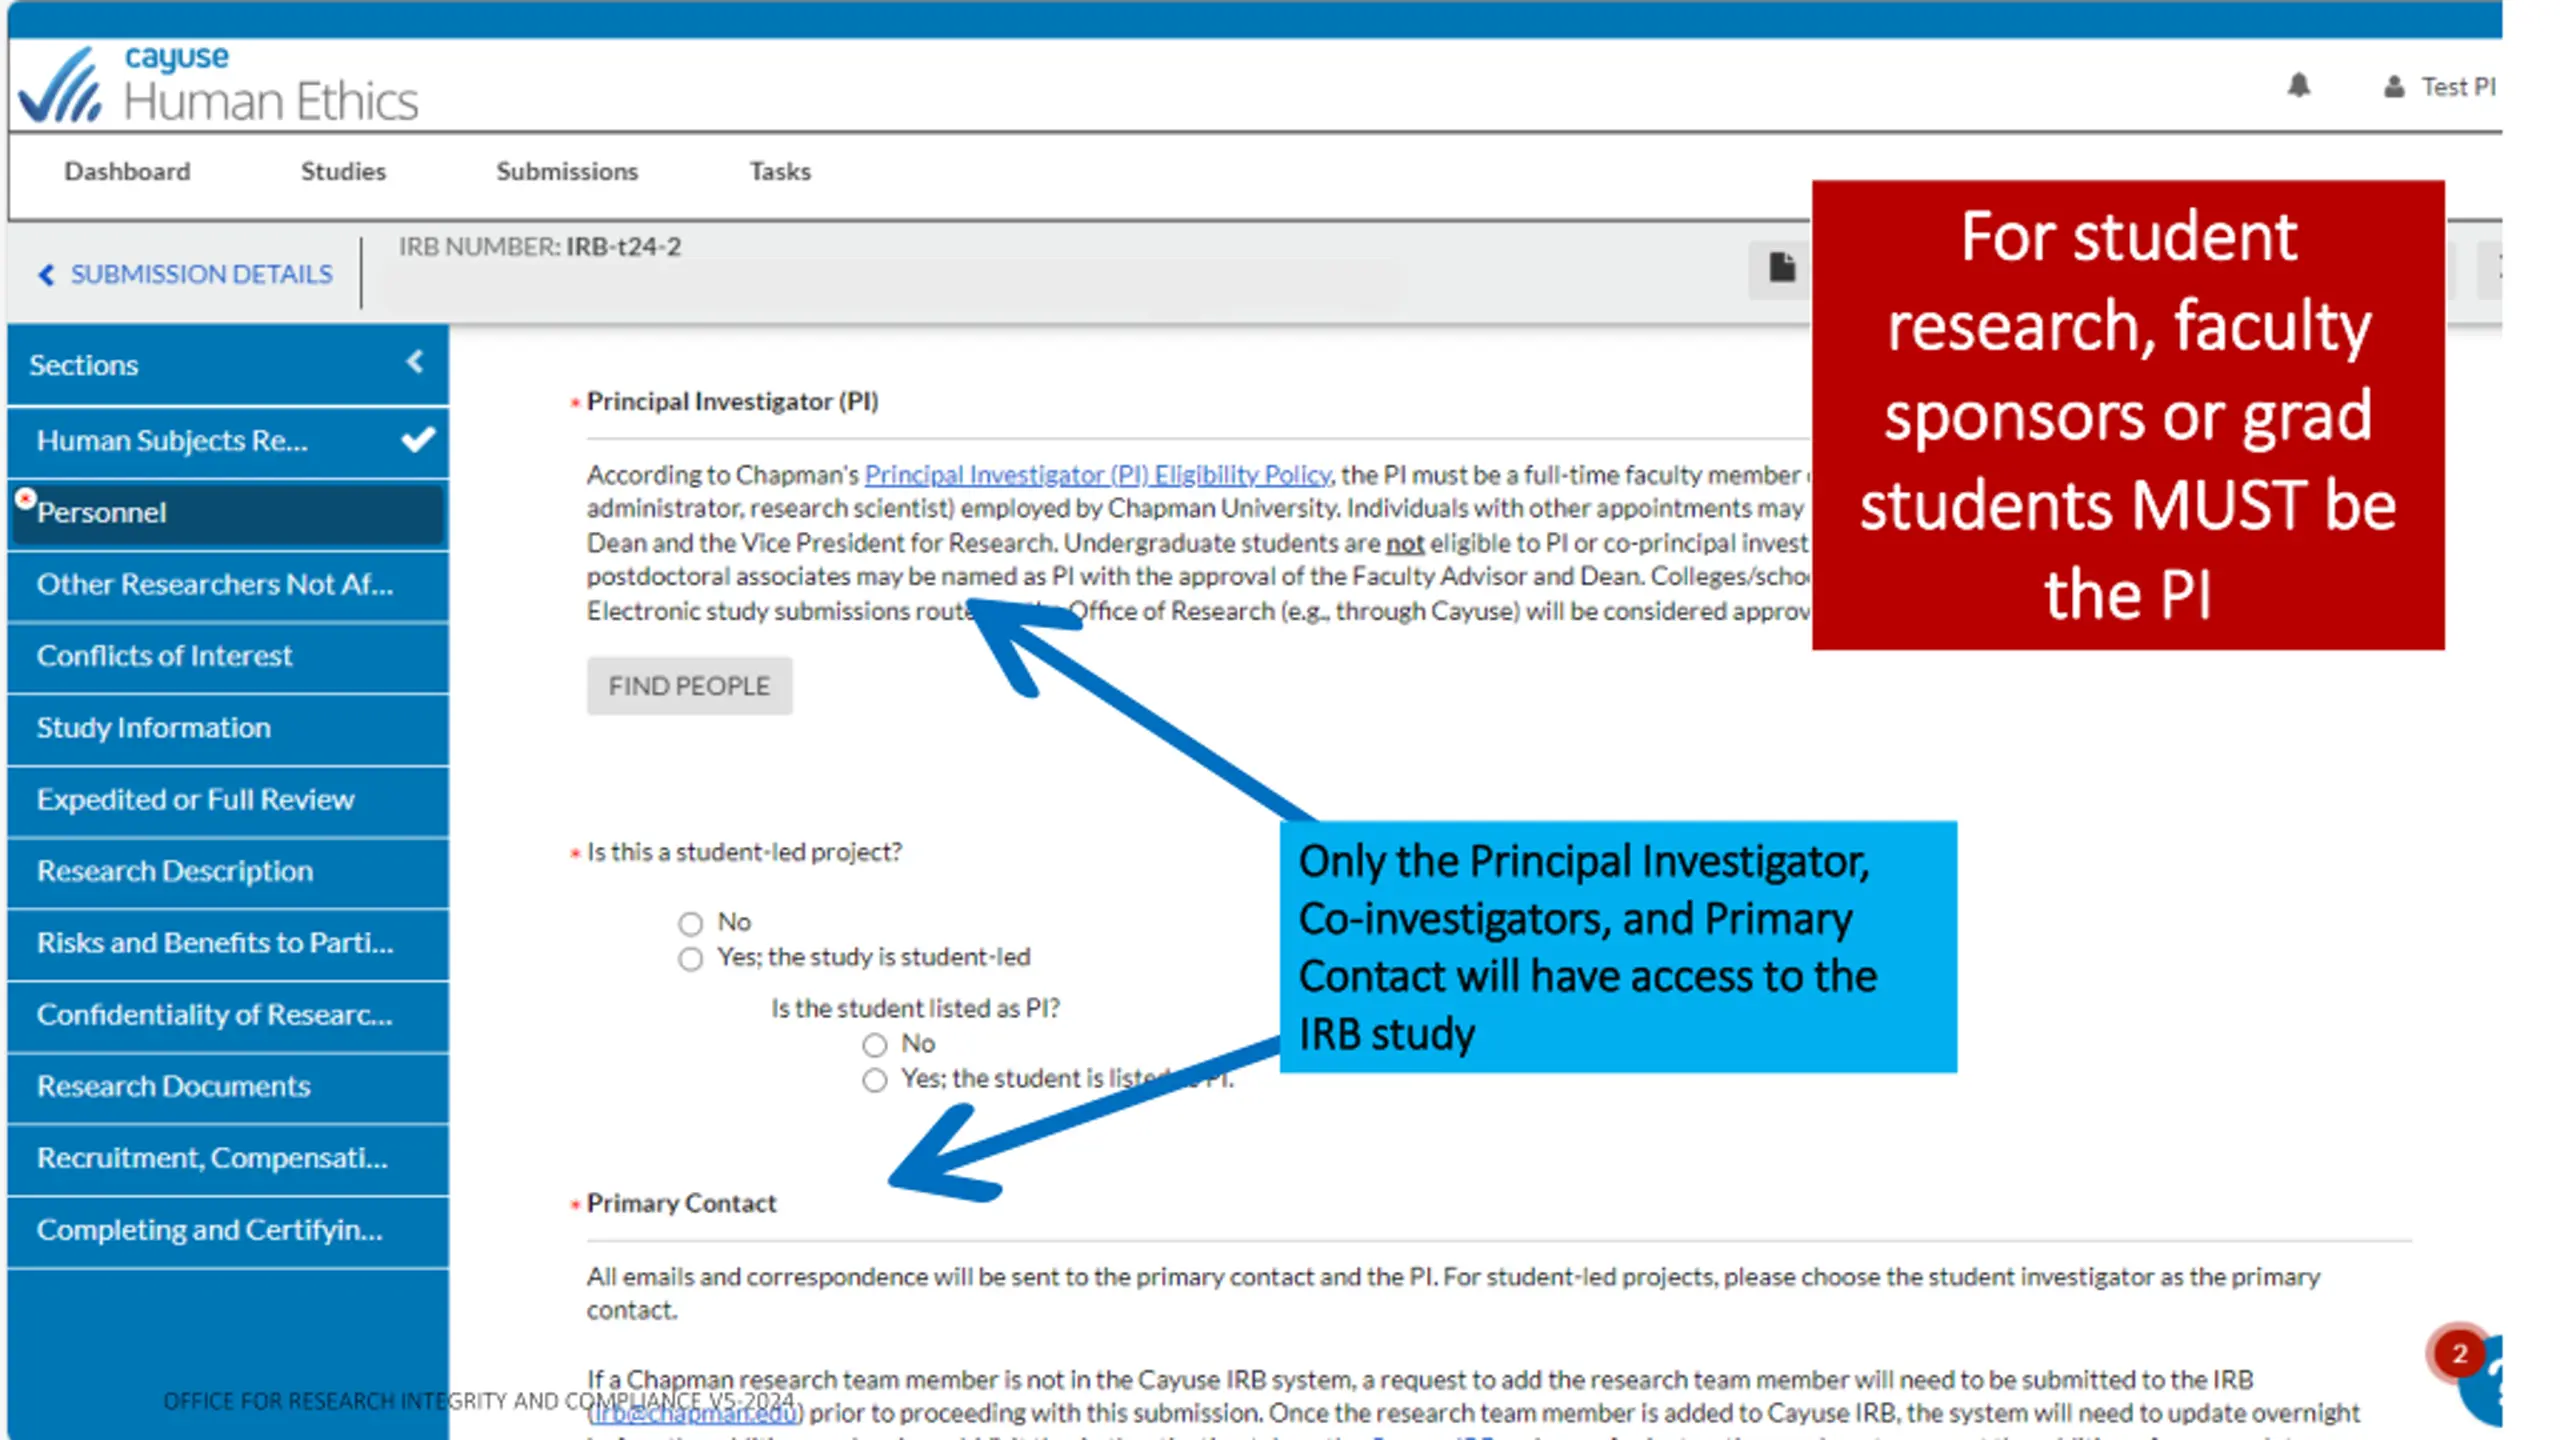Open Risks and Benefits to Parti... section
Screen dimensions: 2560x1440
coord(228,943)
